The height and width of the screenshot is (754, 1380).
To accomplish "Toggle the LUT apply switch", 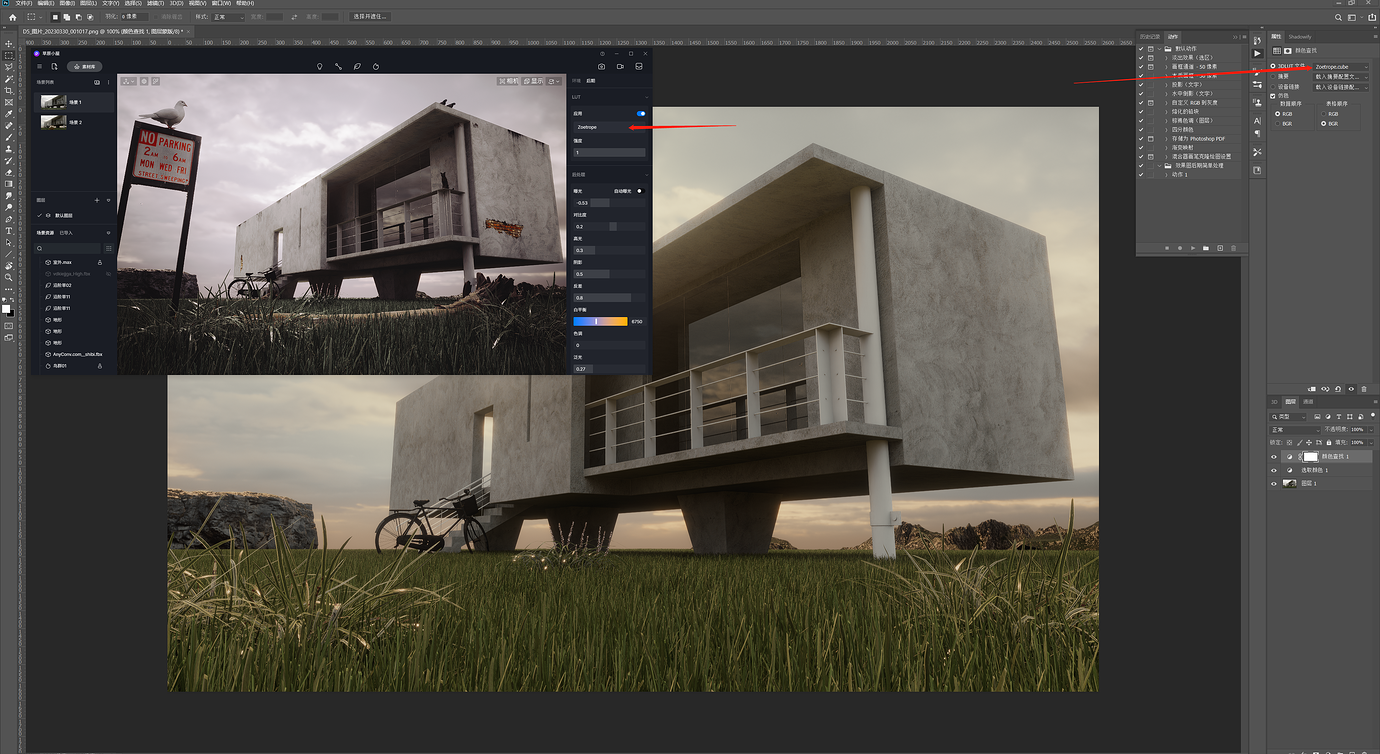I will [x=641, y=113].
